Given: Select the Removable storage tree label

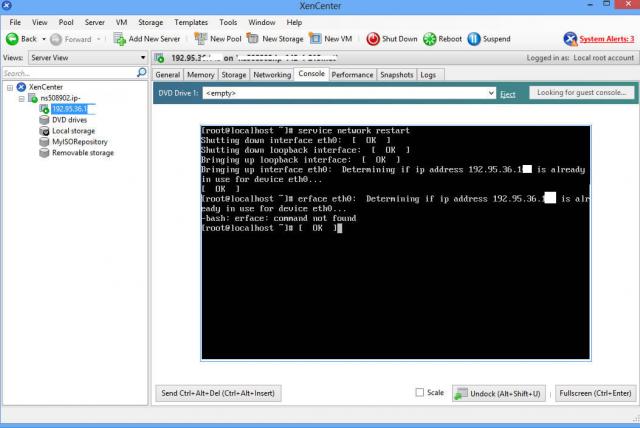Looking at the screenshot, I should [83, 153].
